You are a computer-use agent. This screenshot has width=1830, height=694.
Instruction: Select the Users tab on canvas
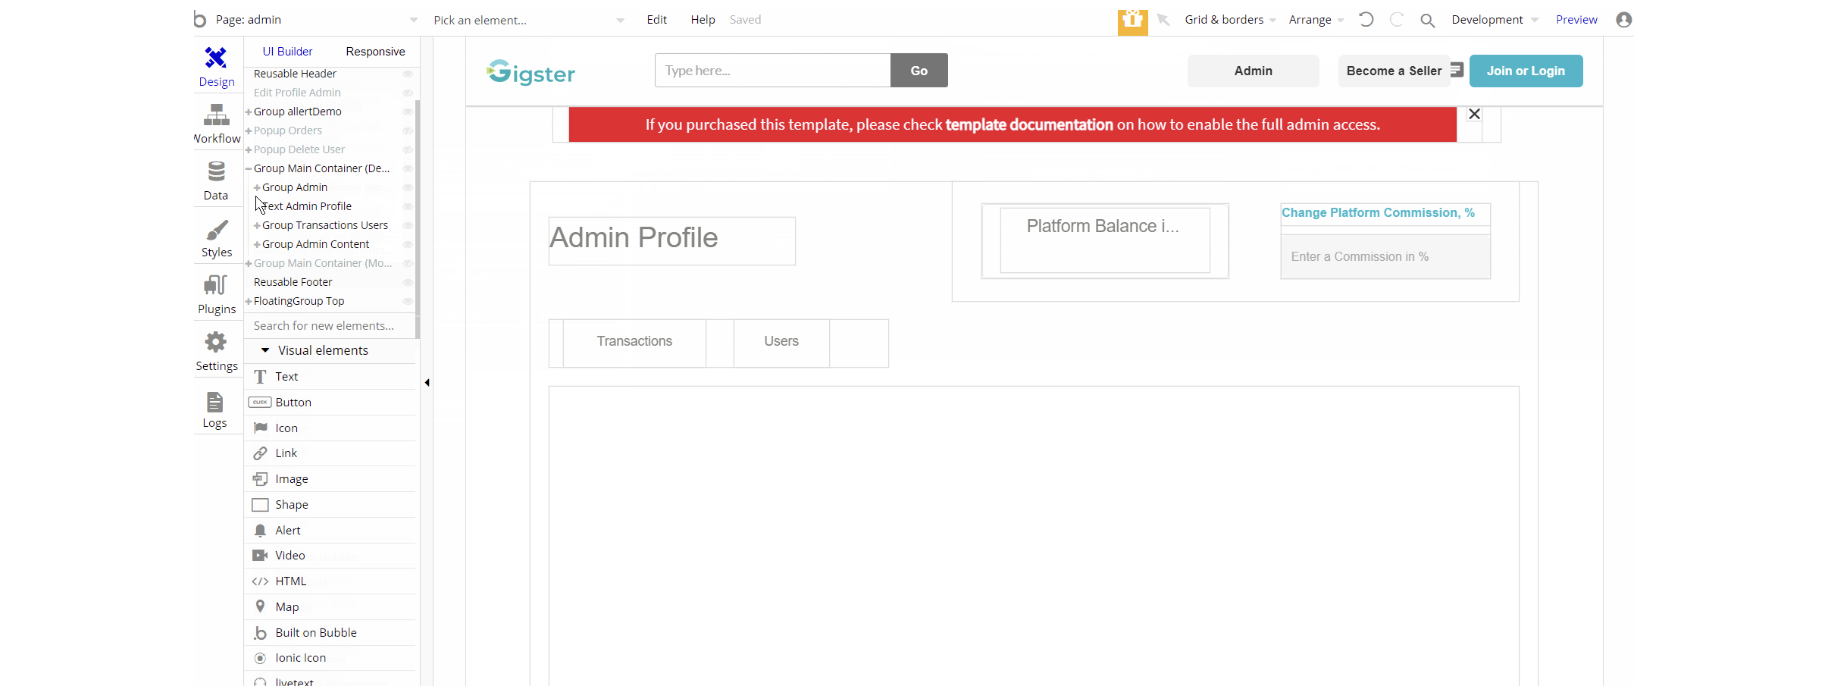(781, 342)
